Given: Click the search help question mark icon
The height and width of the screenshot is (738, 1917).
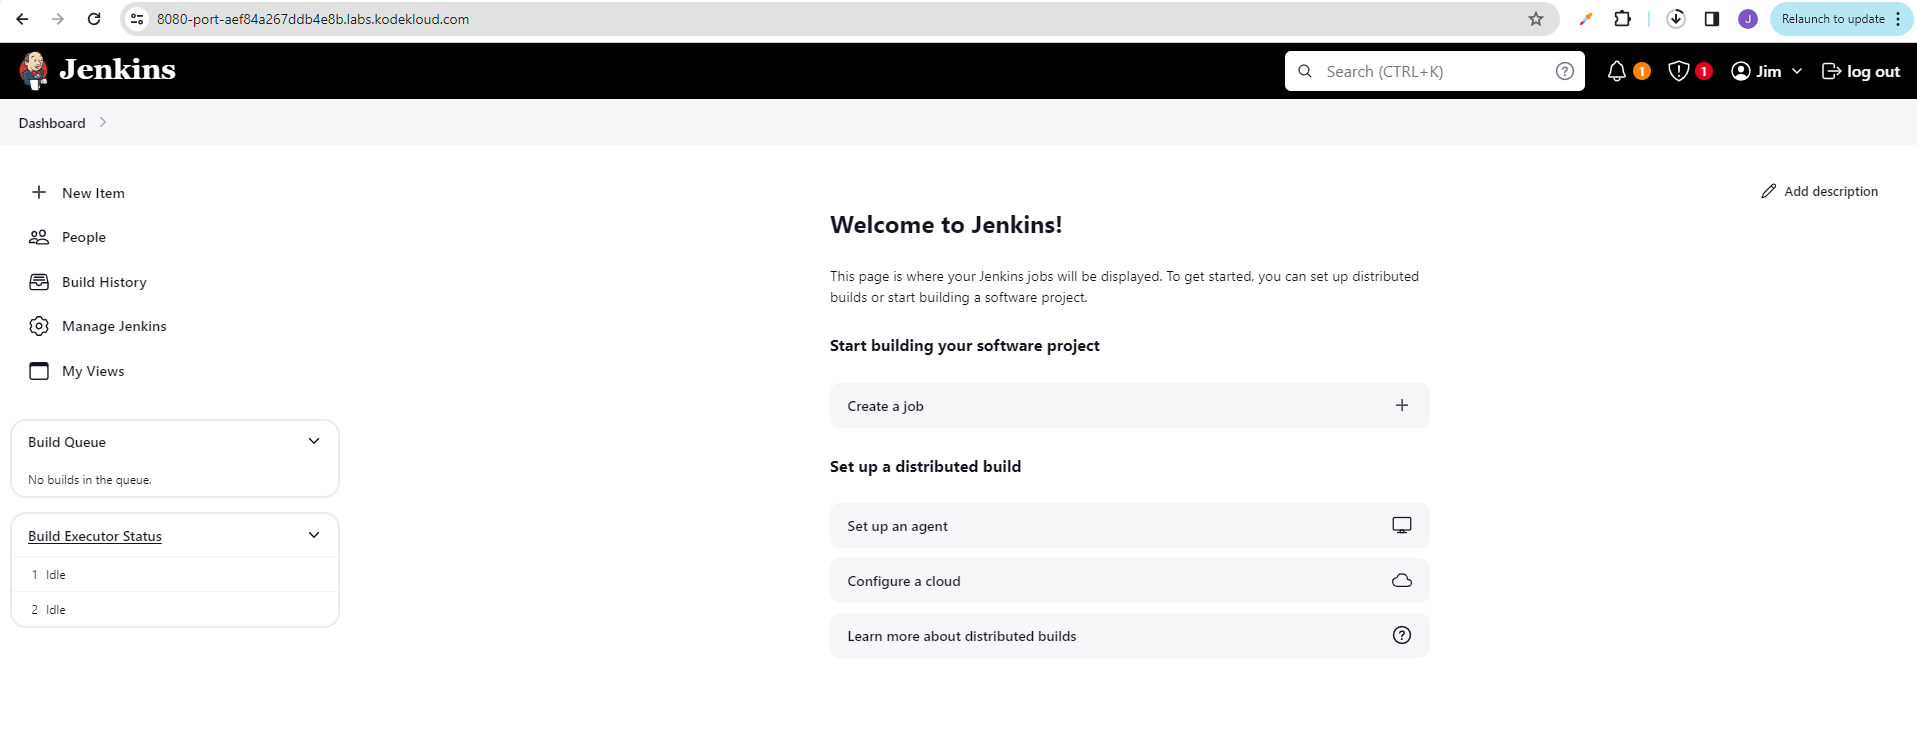Looking at the screenshot, I should pyautogui.click(x=1565, y=71).
